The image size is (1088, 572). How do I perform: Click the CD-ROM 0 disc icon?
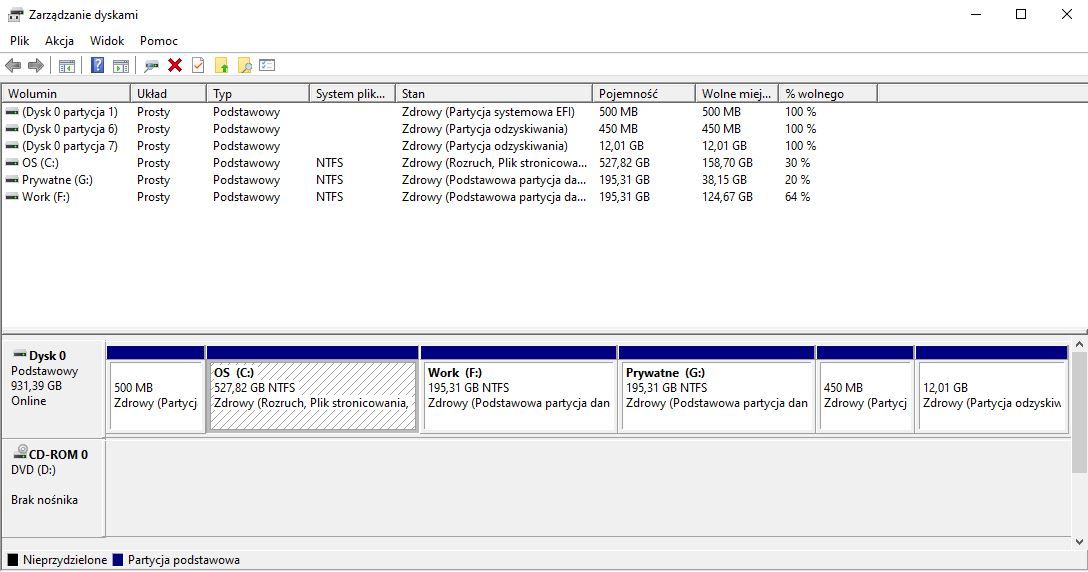click(20, 453)
